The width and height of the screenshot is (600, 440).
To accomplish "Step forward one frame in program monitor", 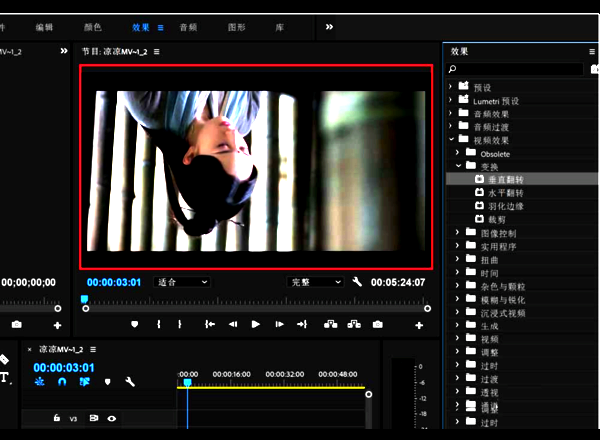I will click(279, 324).
